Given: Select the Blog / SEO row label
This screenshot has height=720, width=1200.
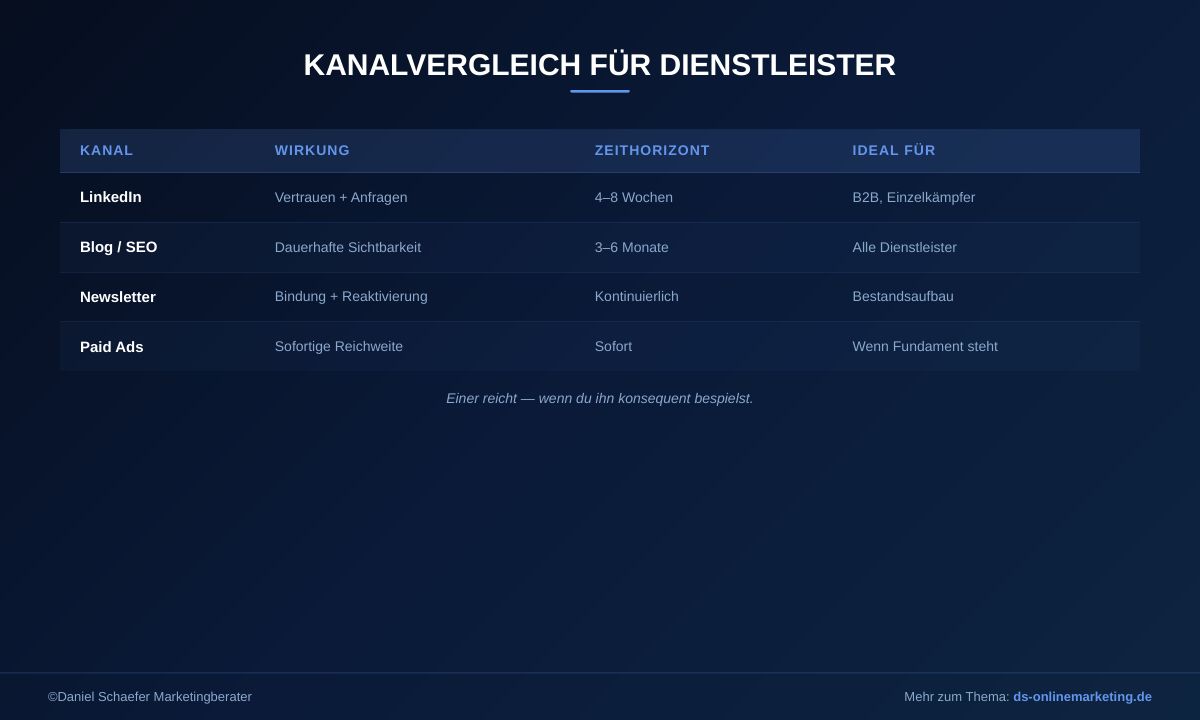Looking at the screenshot, I should click(119, 247).
